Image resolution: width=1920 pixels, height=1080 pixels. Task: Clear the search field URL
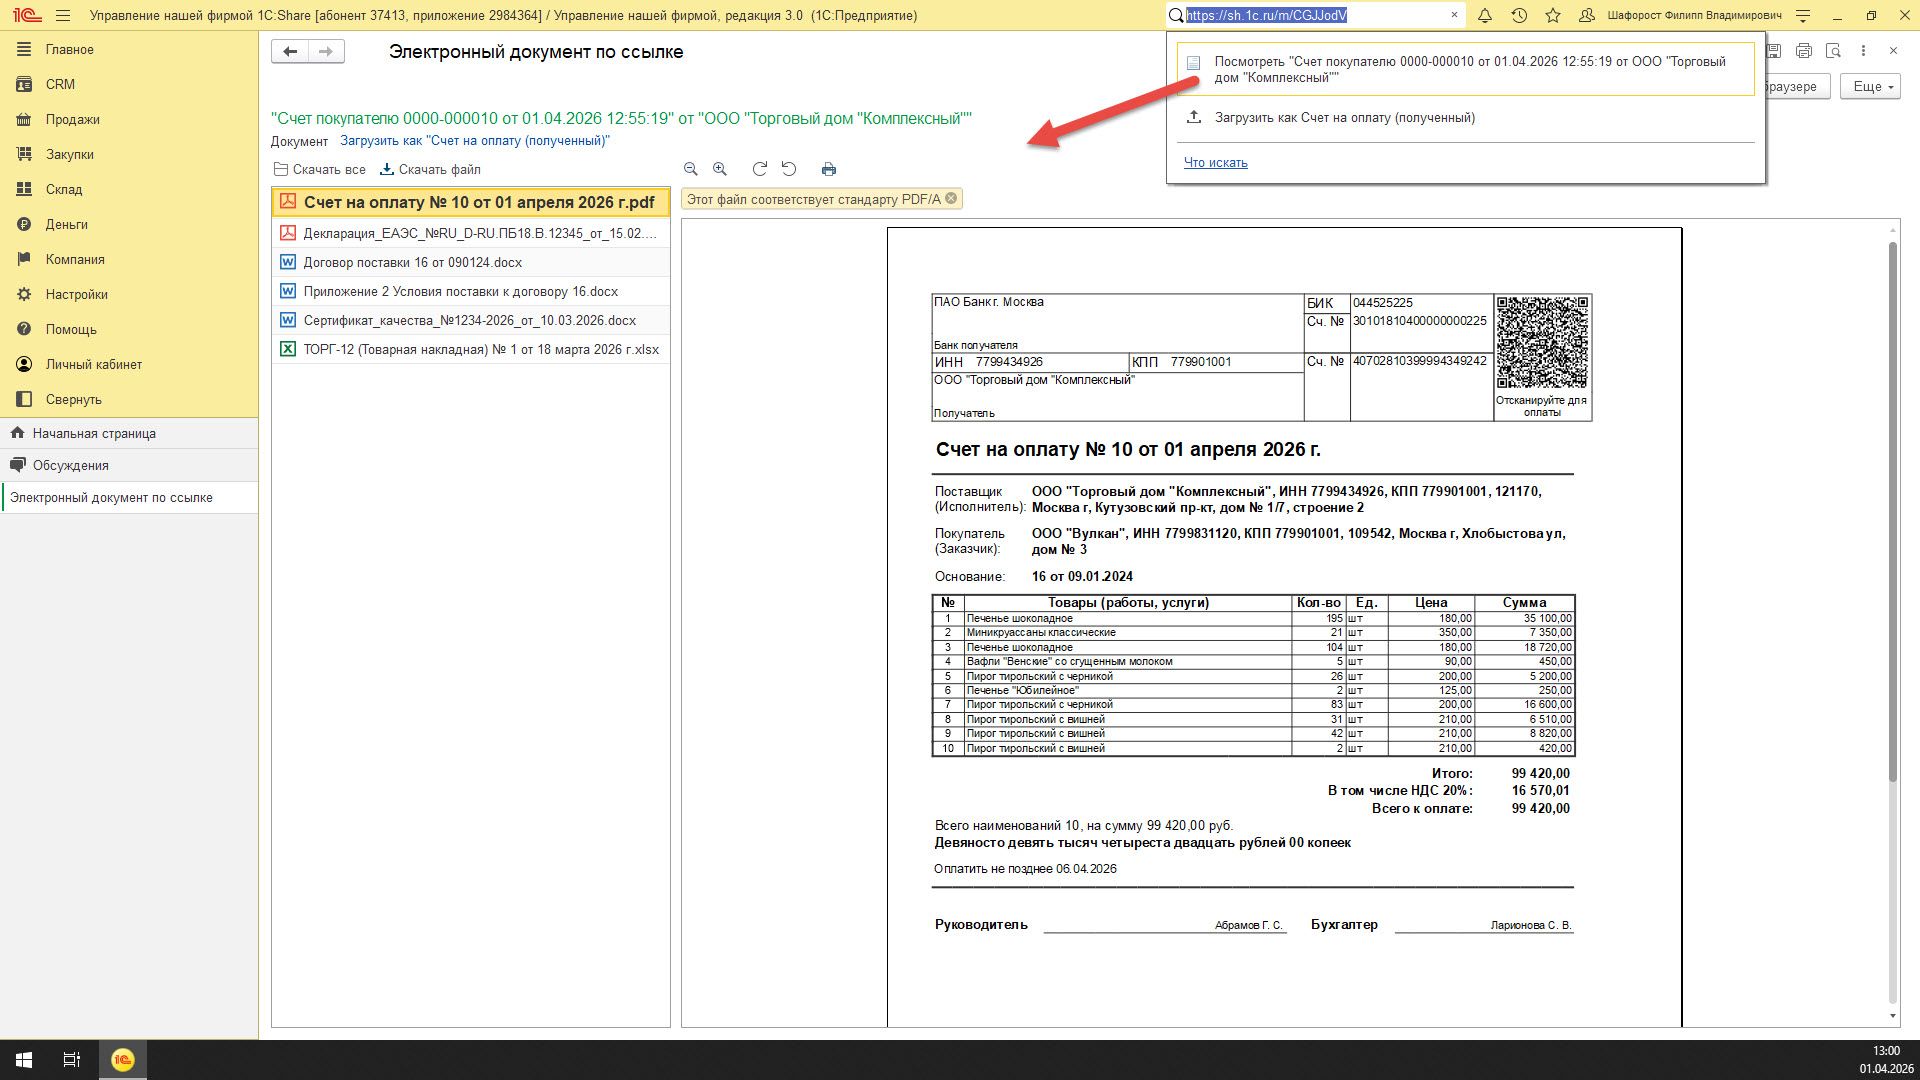click(1454, 15)
